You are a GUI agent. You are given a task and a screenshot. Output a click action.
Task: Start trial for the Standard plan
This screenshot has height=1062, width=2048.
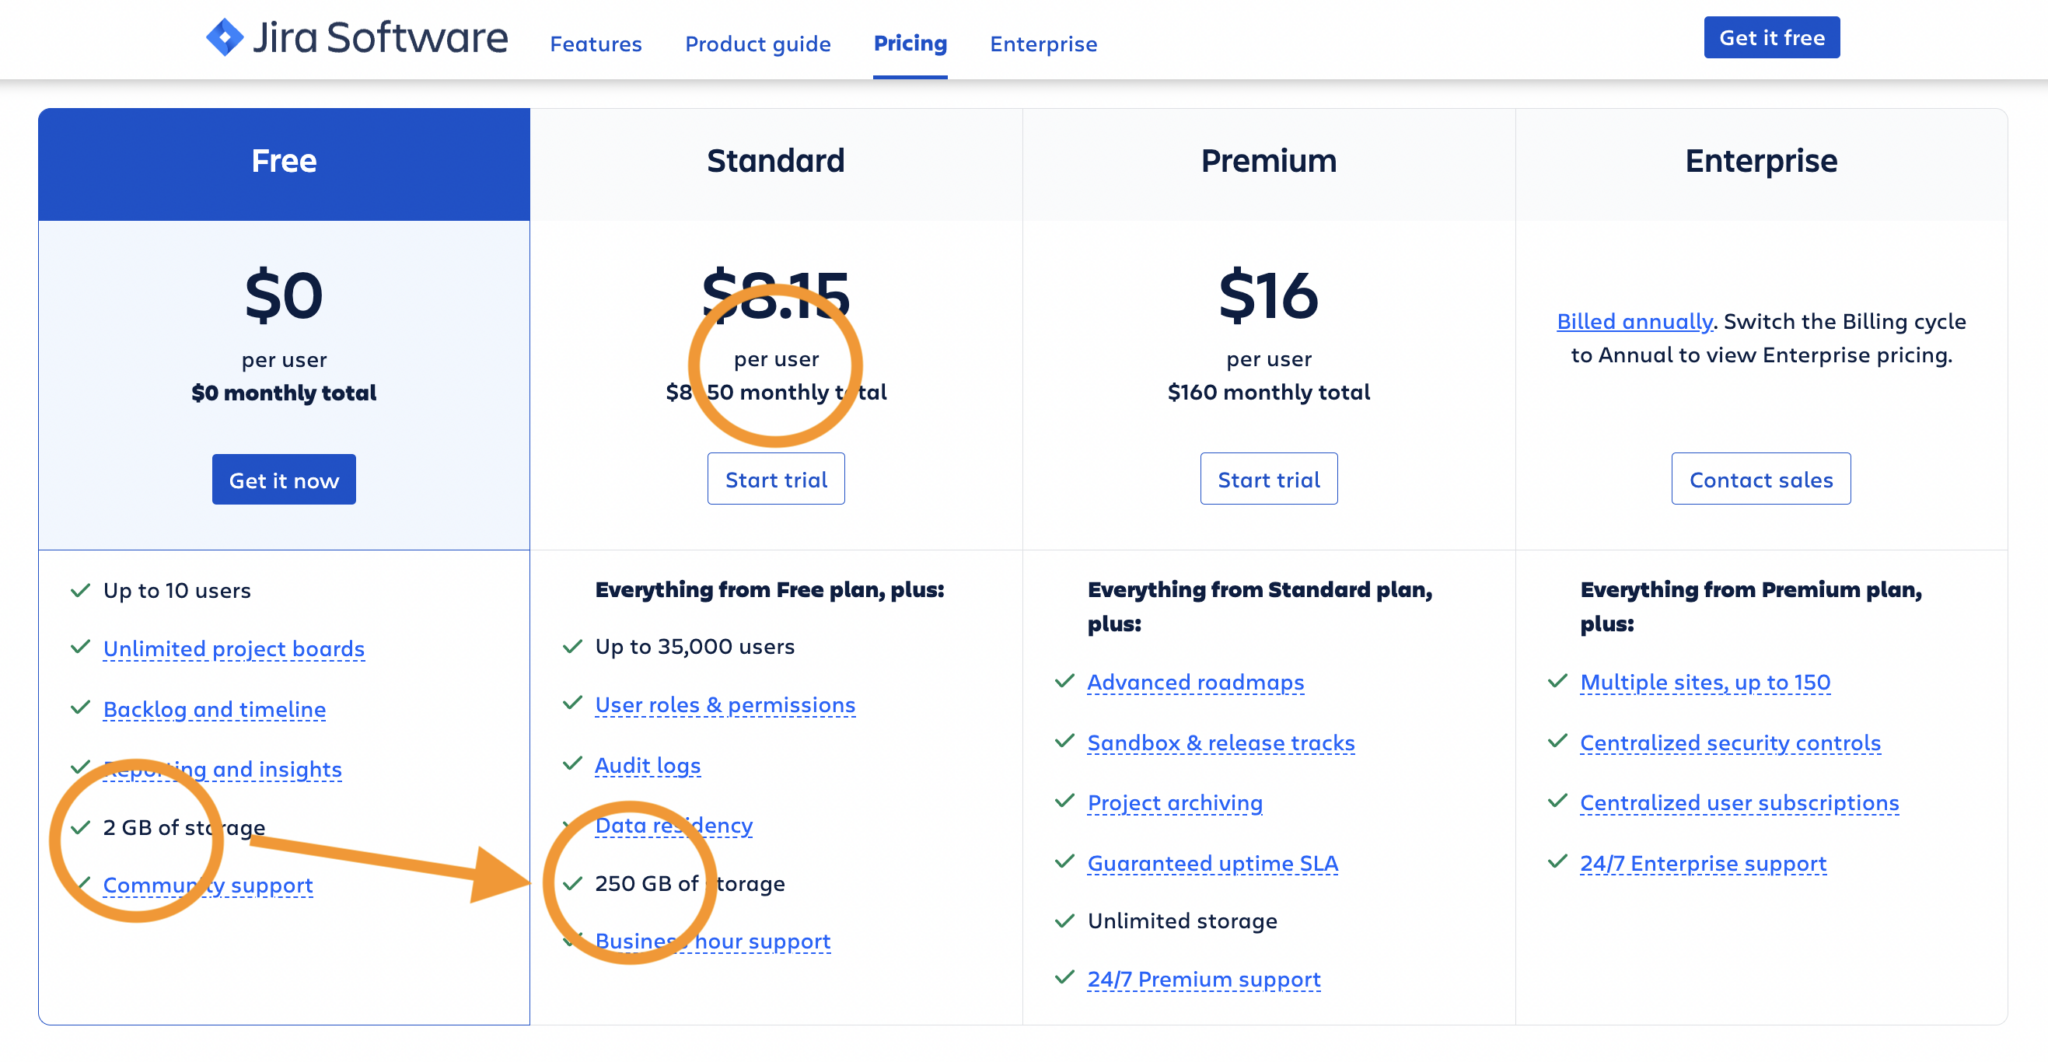click(776, 479)
